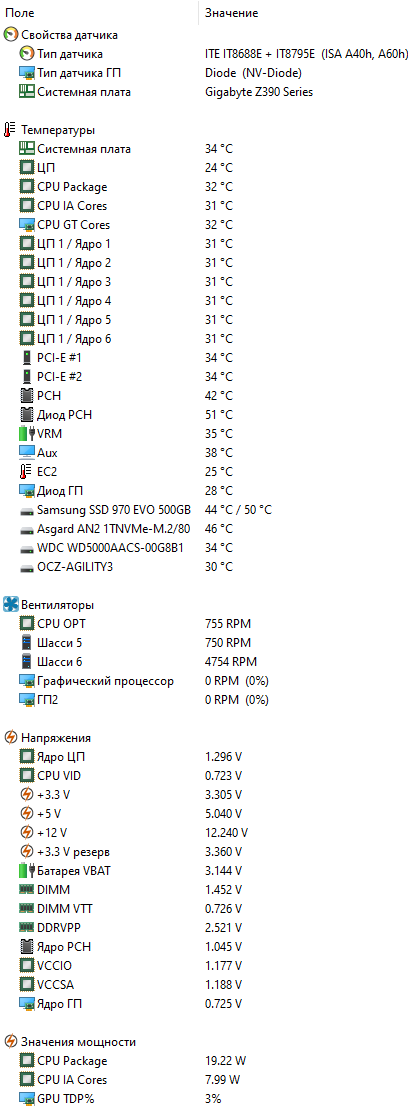Click the monitor icon next to Aux
The image size is (408, 1113).
(26, 452)
